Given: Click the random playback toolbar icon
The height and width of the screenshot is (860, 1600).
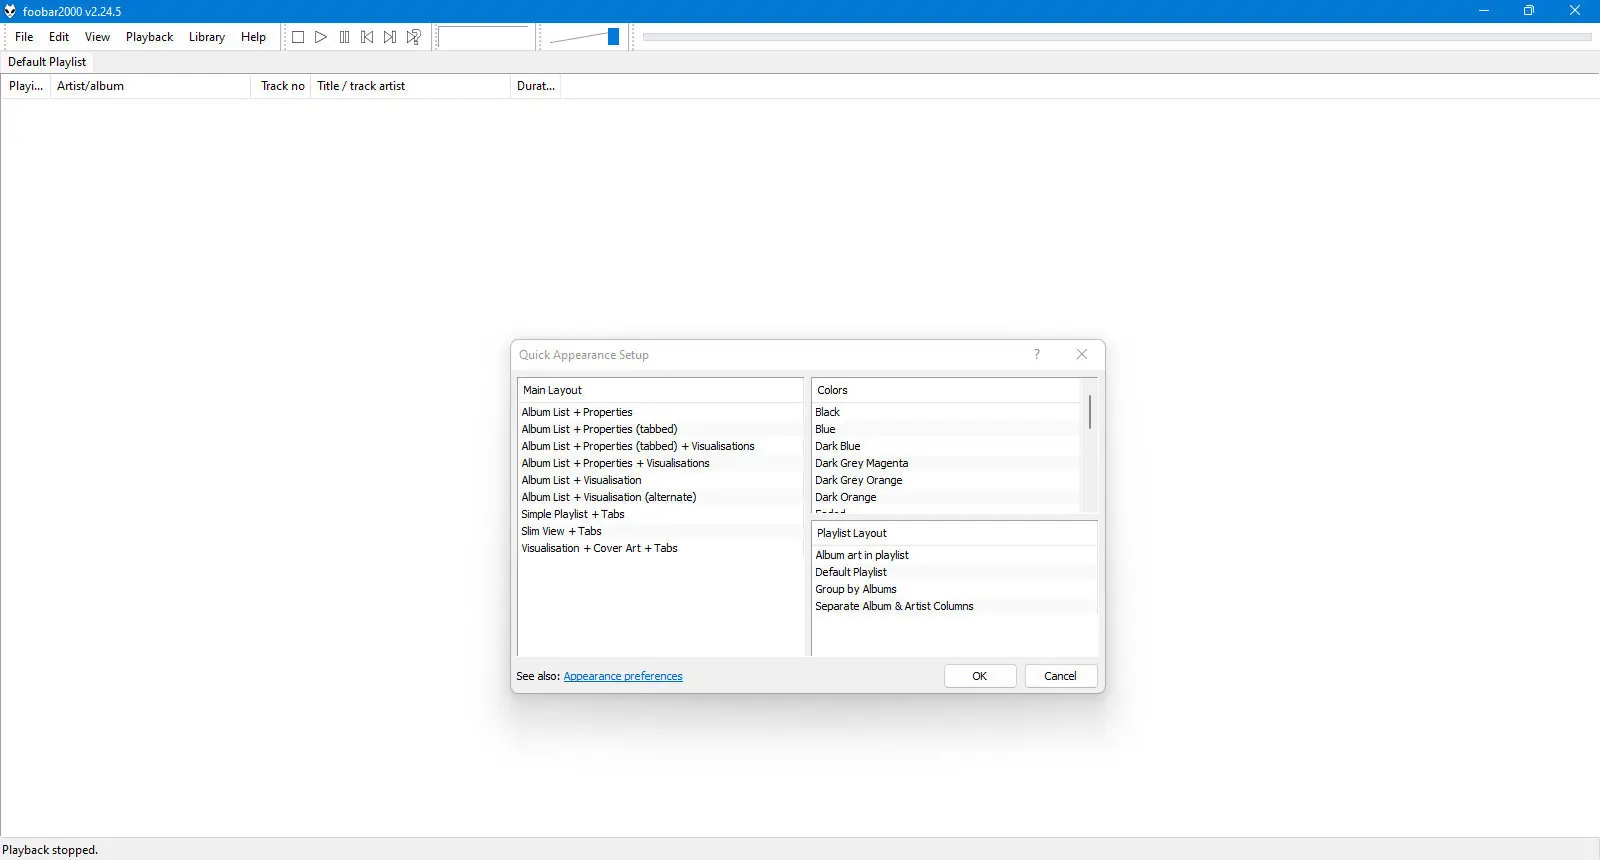Looking at the screenshot, I should coord(413,37).
